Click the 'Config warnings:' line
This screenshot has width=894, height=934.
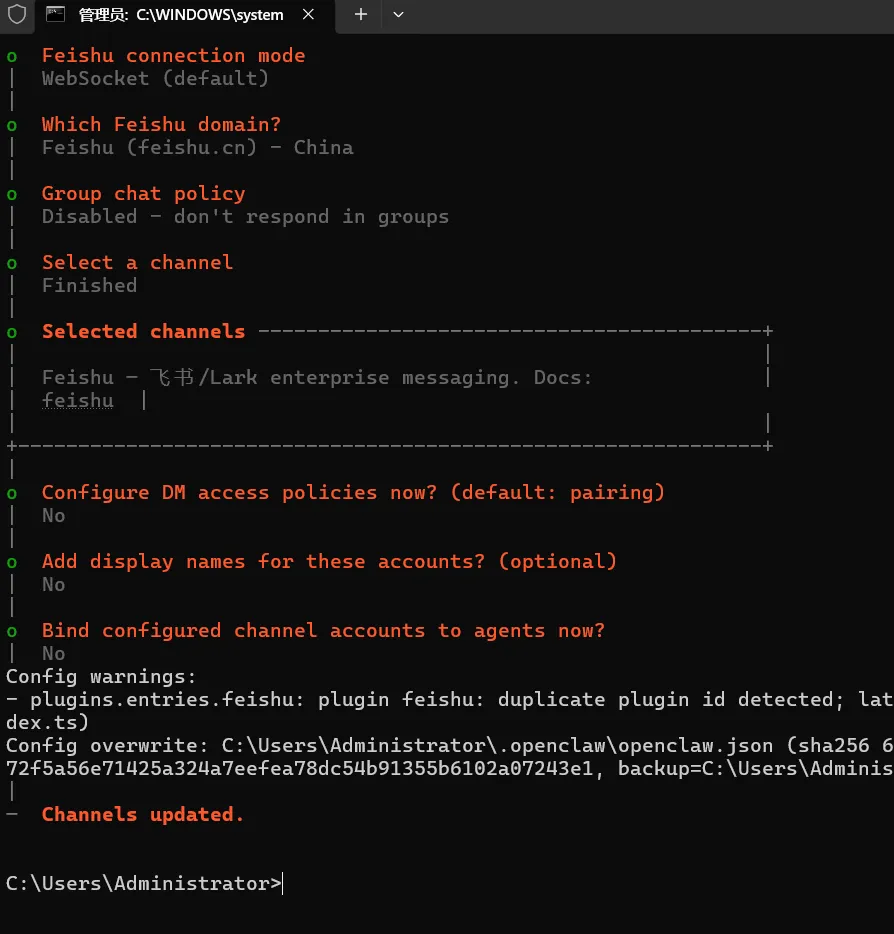pos(101,677)
